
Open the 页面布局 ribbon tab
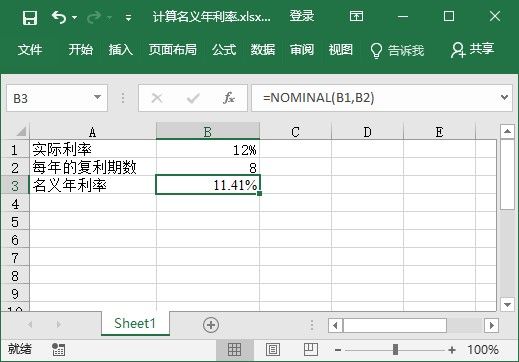(173, 50)
